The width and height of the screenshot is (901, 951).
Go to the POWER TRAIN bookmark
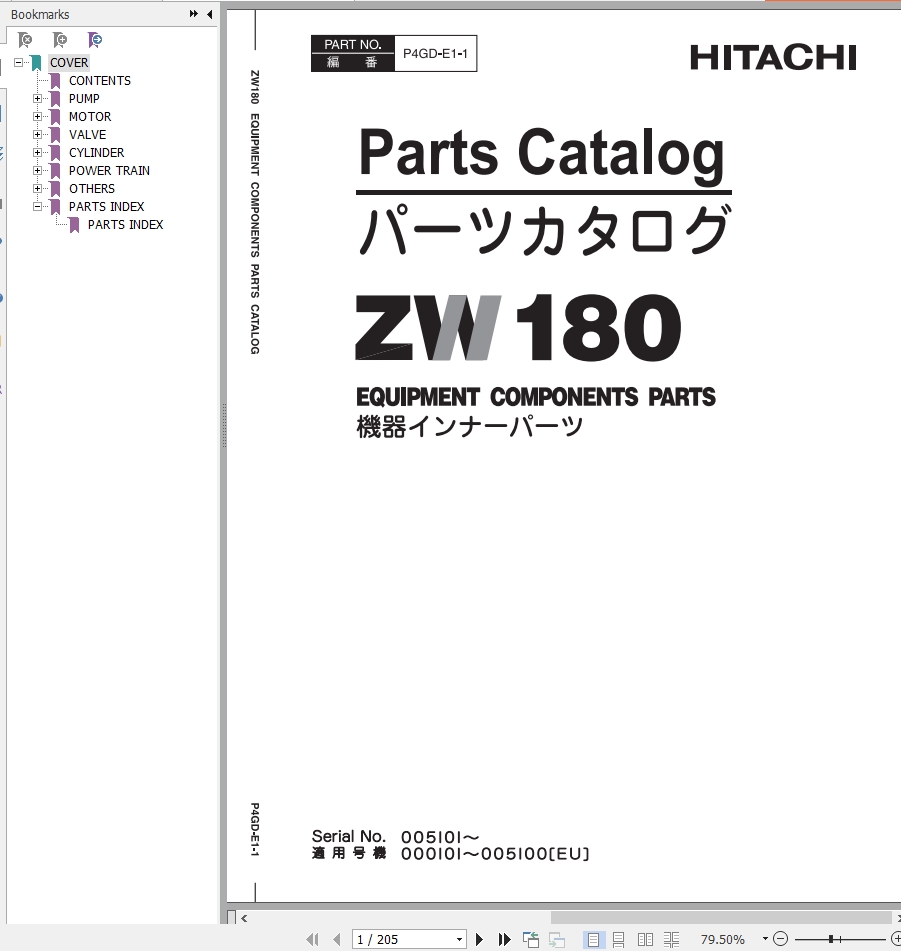pos(109,170)
